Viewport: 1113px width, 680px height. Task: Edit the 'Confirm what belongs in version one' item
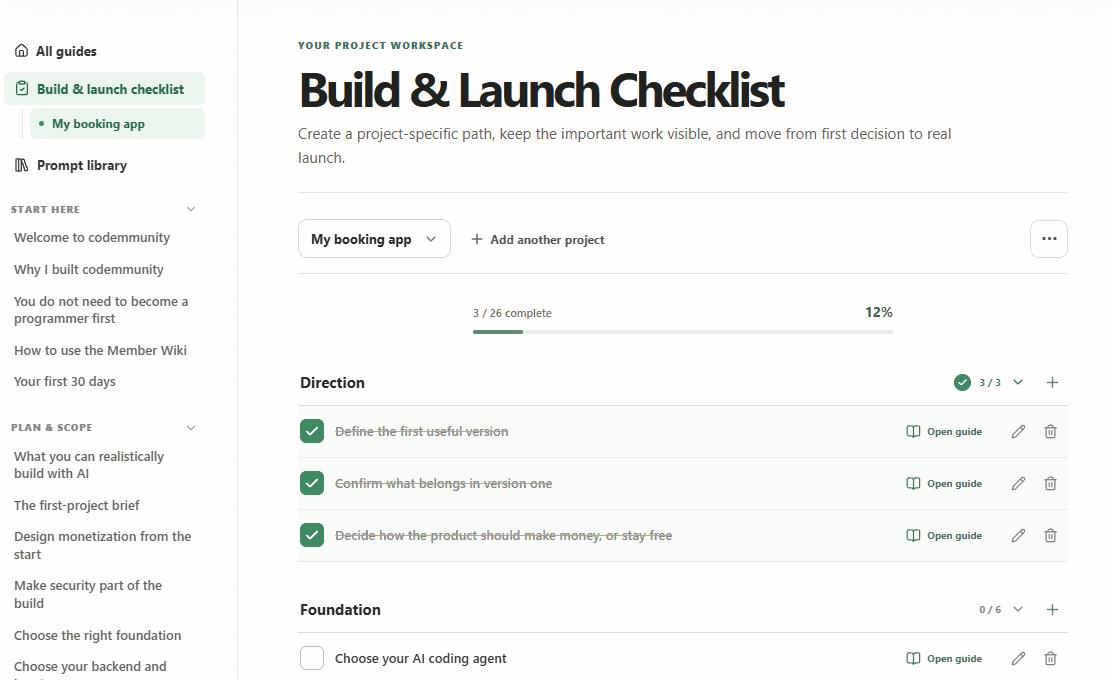[x=1019, y=483]
